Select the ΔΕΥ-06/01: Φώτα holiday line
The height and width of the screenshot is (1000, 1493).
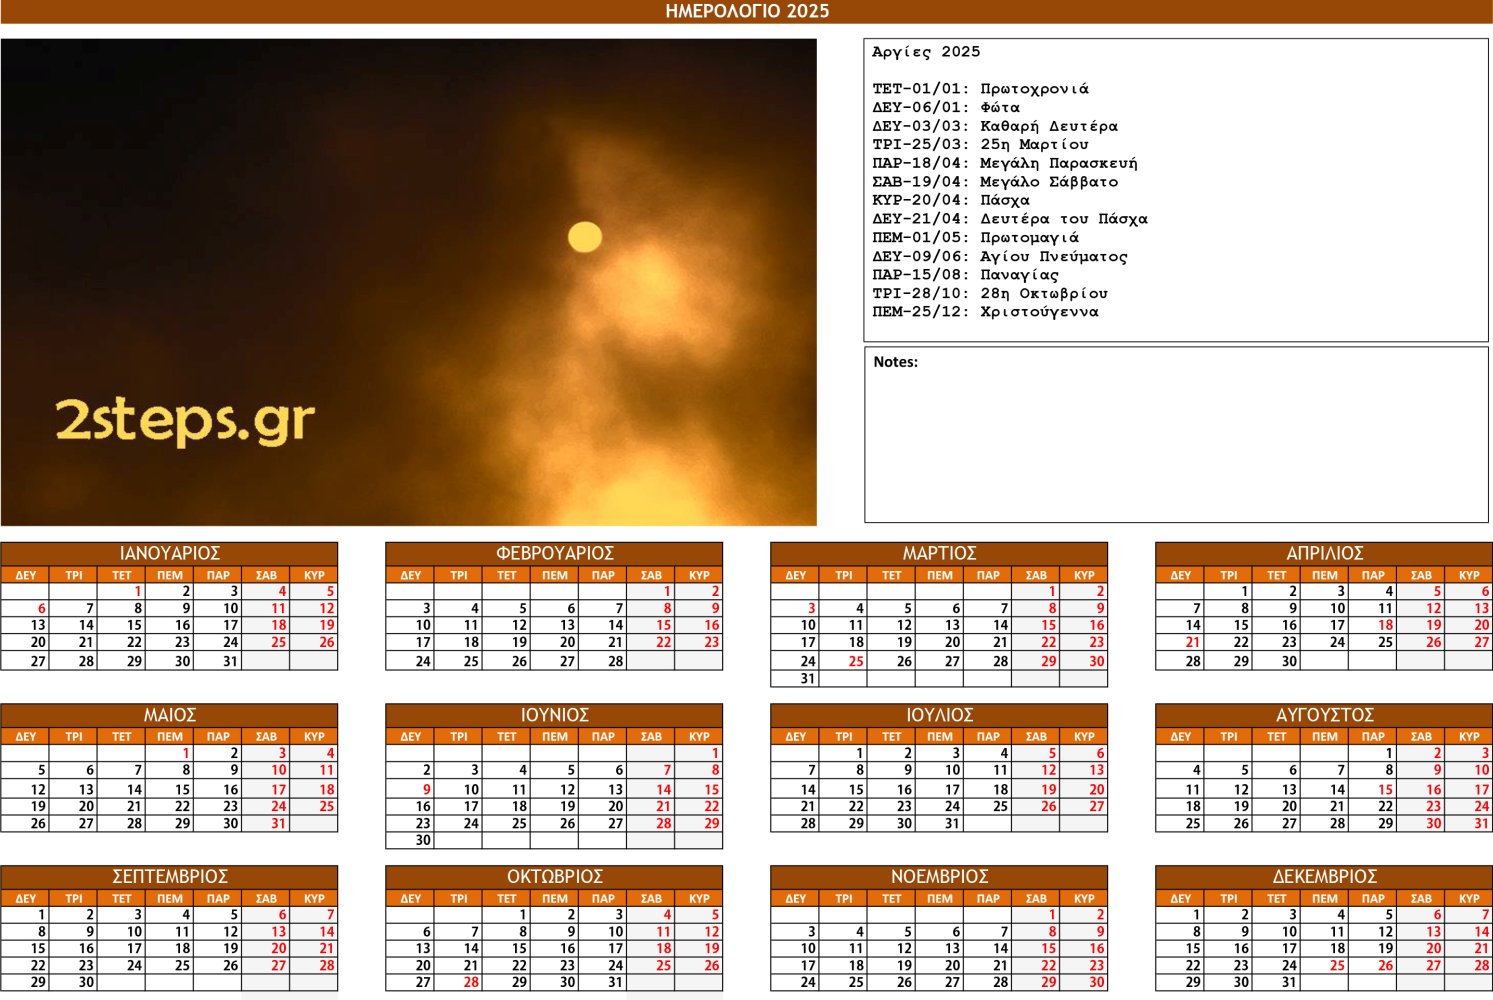tap(946, 108)
